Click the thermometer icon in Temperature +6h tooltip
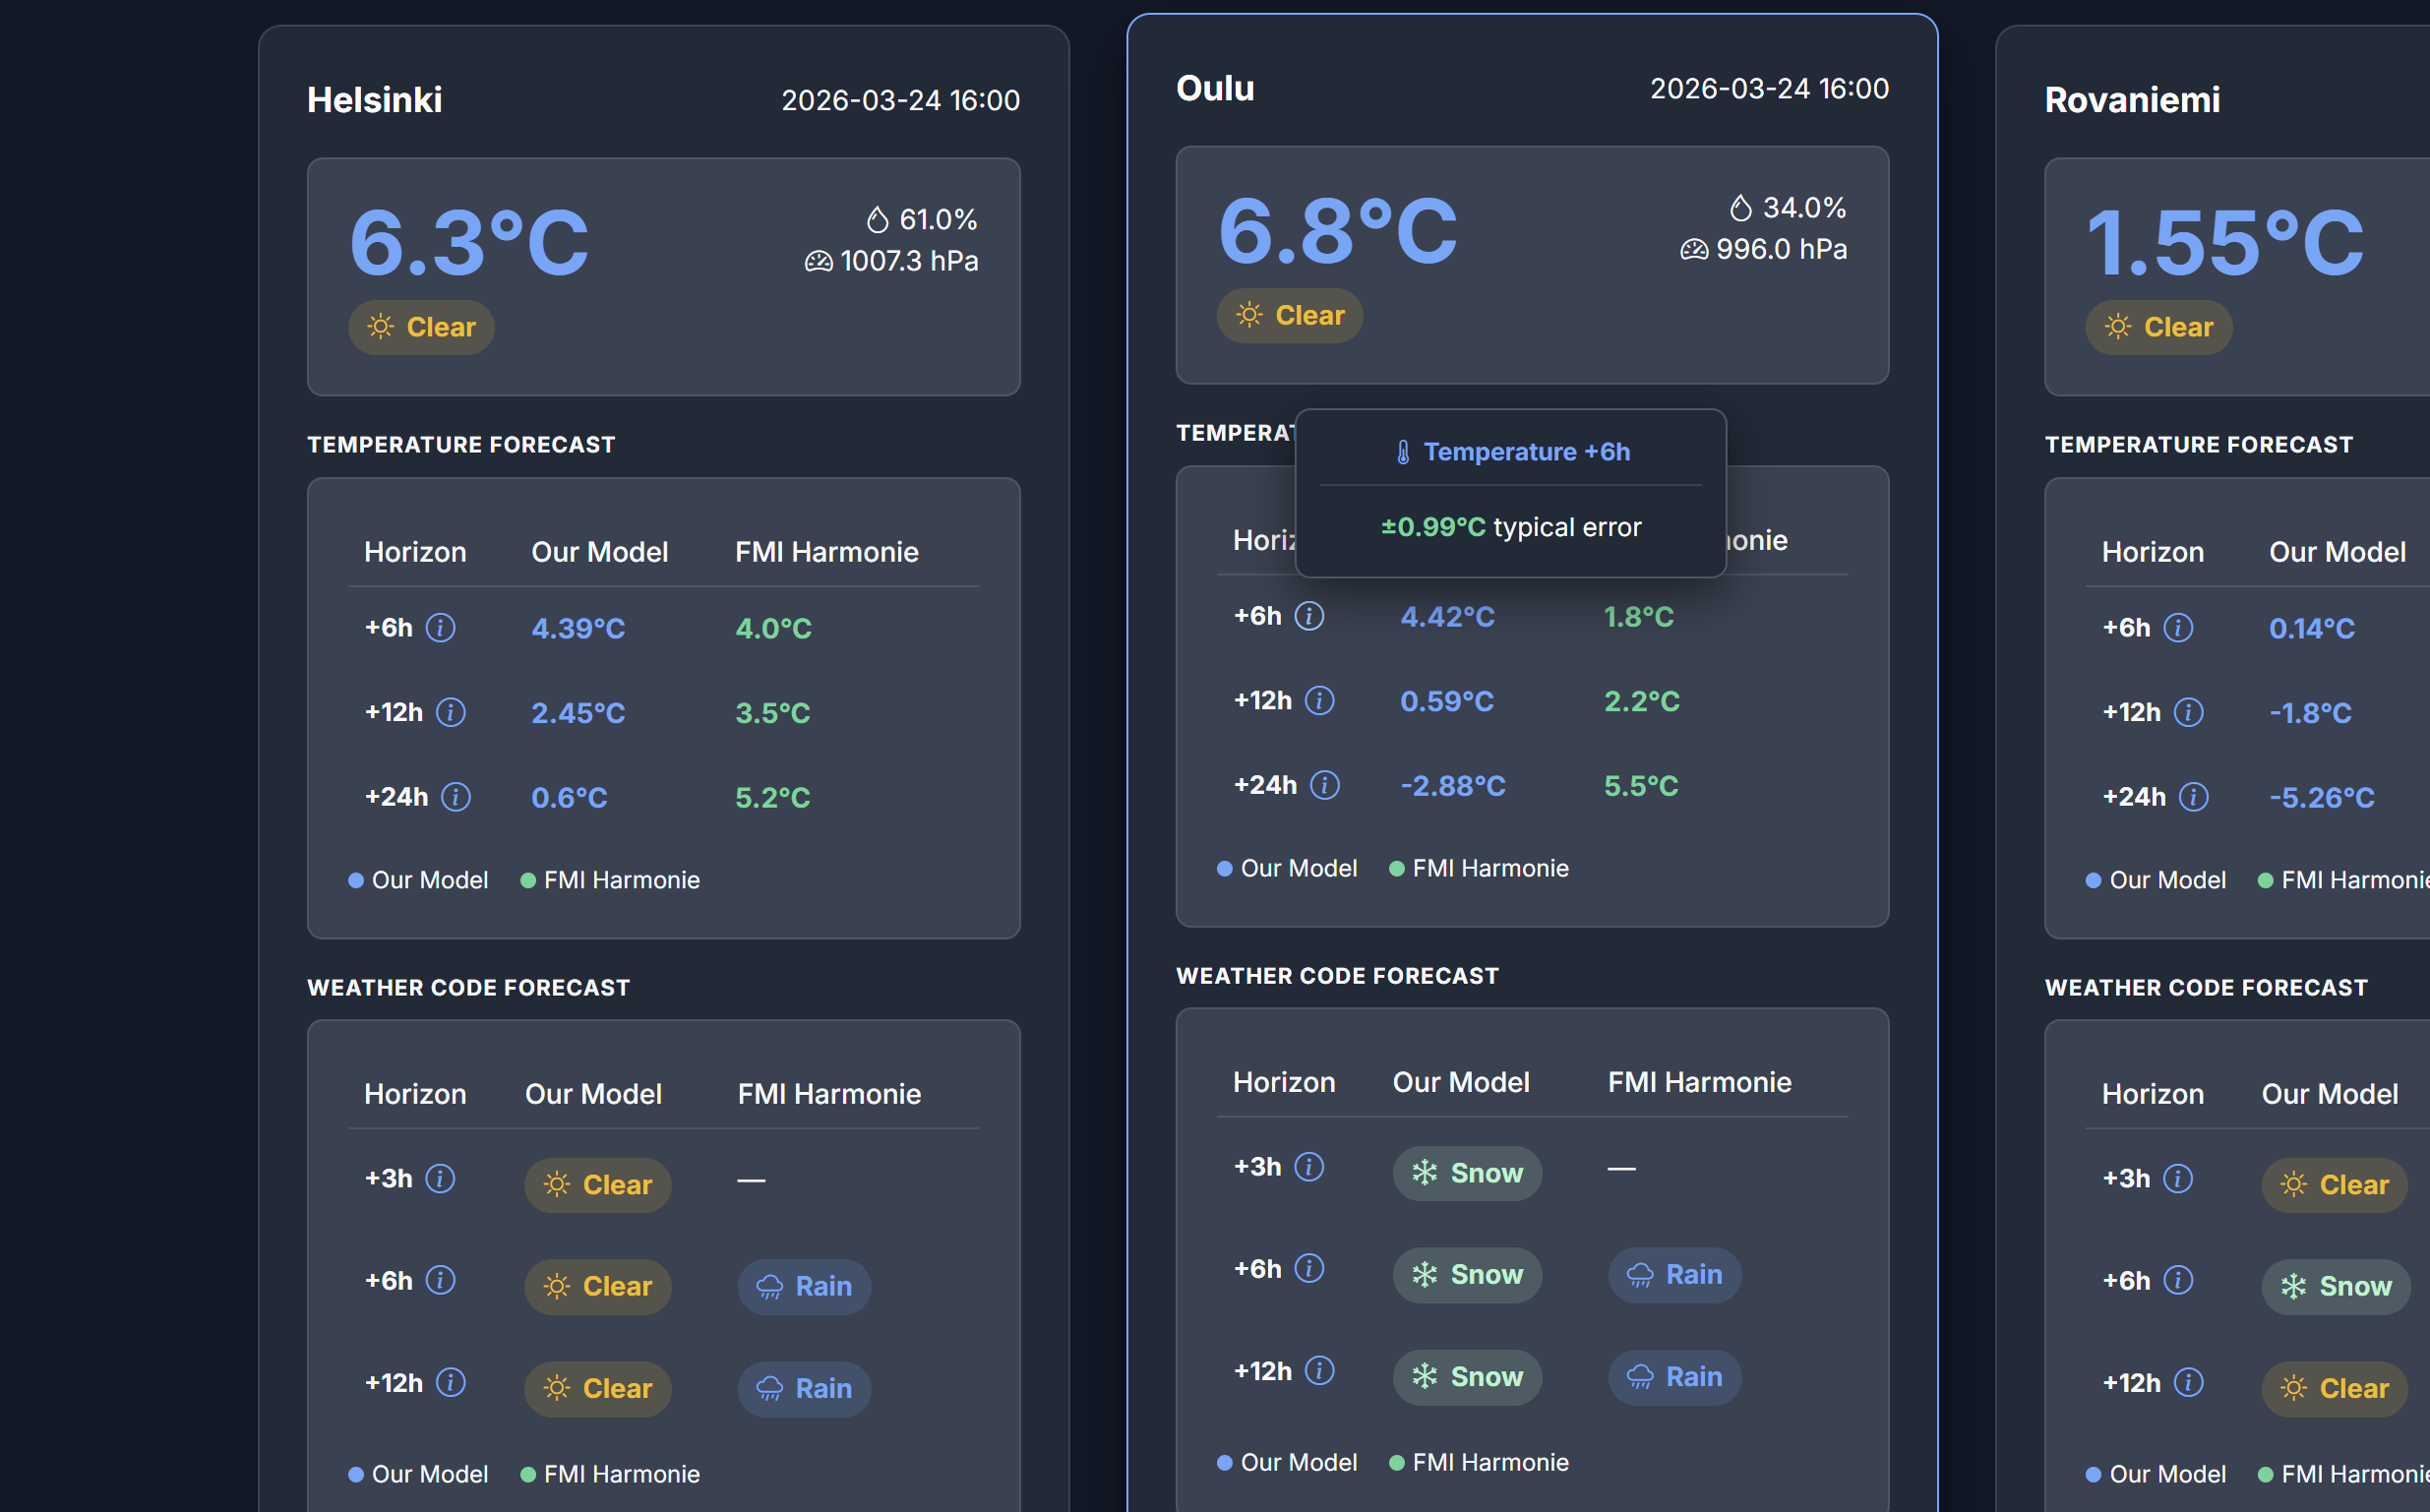This screenshot has height=1512, width=2430. 1403,451
